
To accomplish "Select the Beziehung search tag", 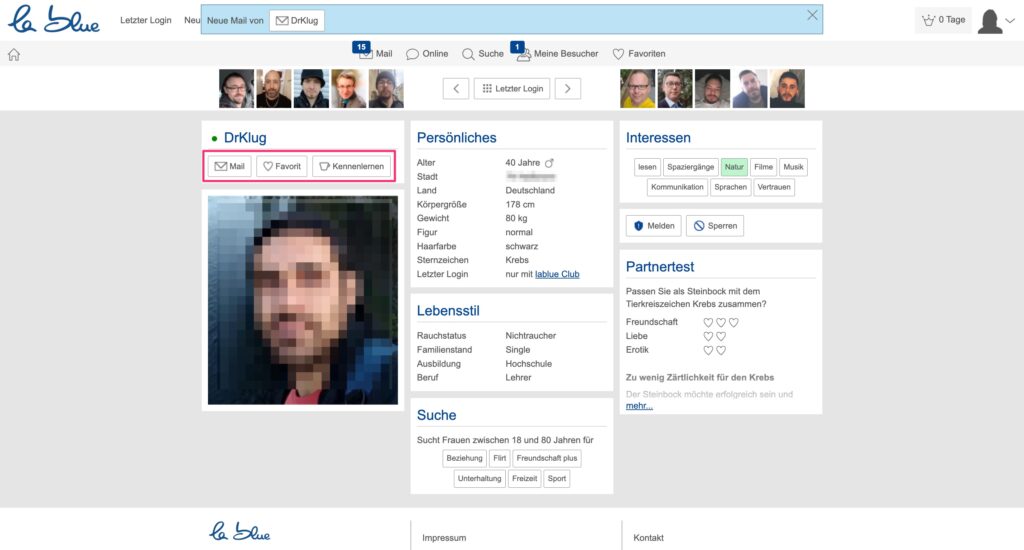I will [x=464, y=459].
